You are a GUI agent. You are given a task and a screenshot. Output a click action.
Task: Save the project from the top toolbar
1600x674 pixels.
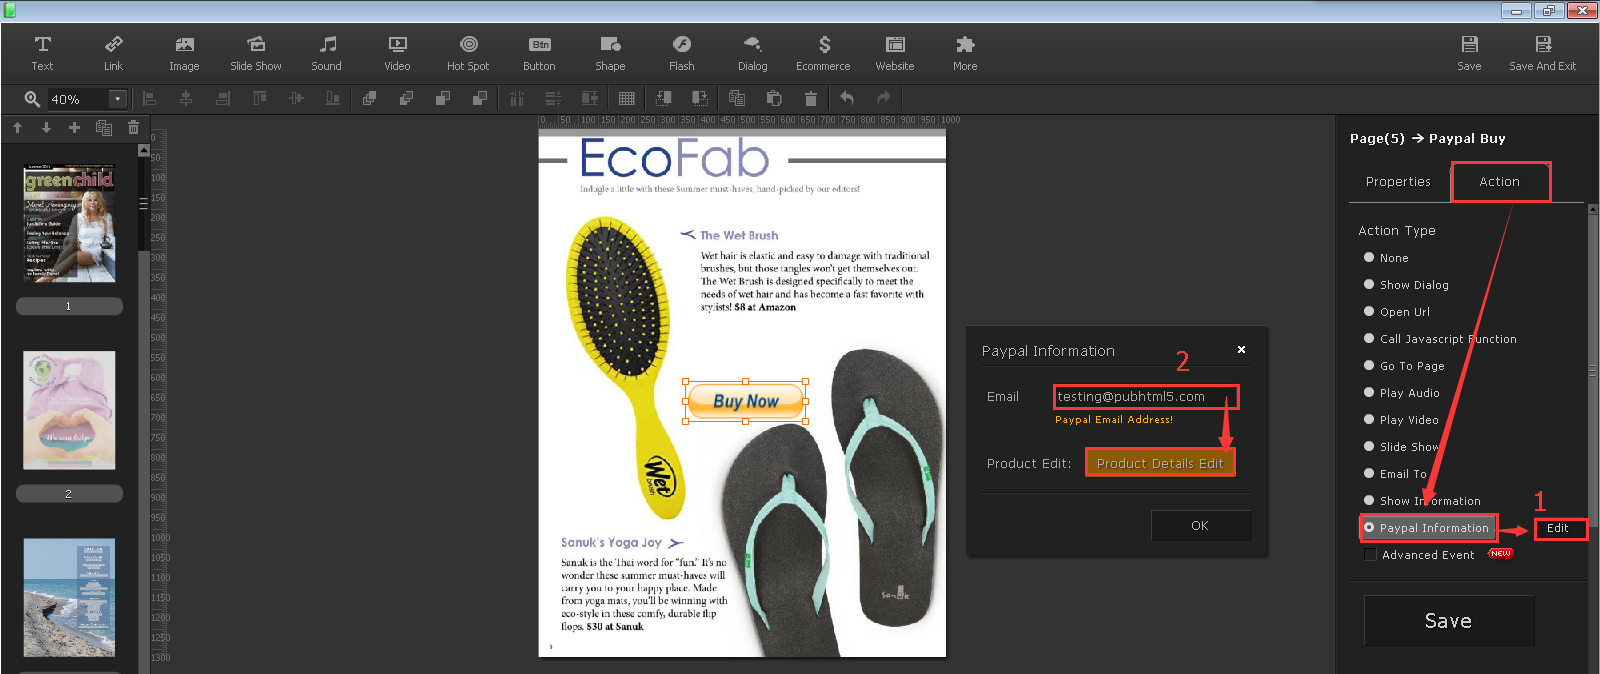click(1469, 53)
